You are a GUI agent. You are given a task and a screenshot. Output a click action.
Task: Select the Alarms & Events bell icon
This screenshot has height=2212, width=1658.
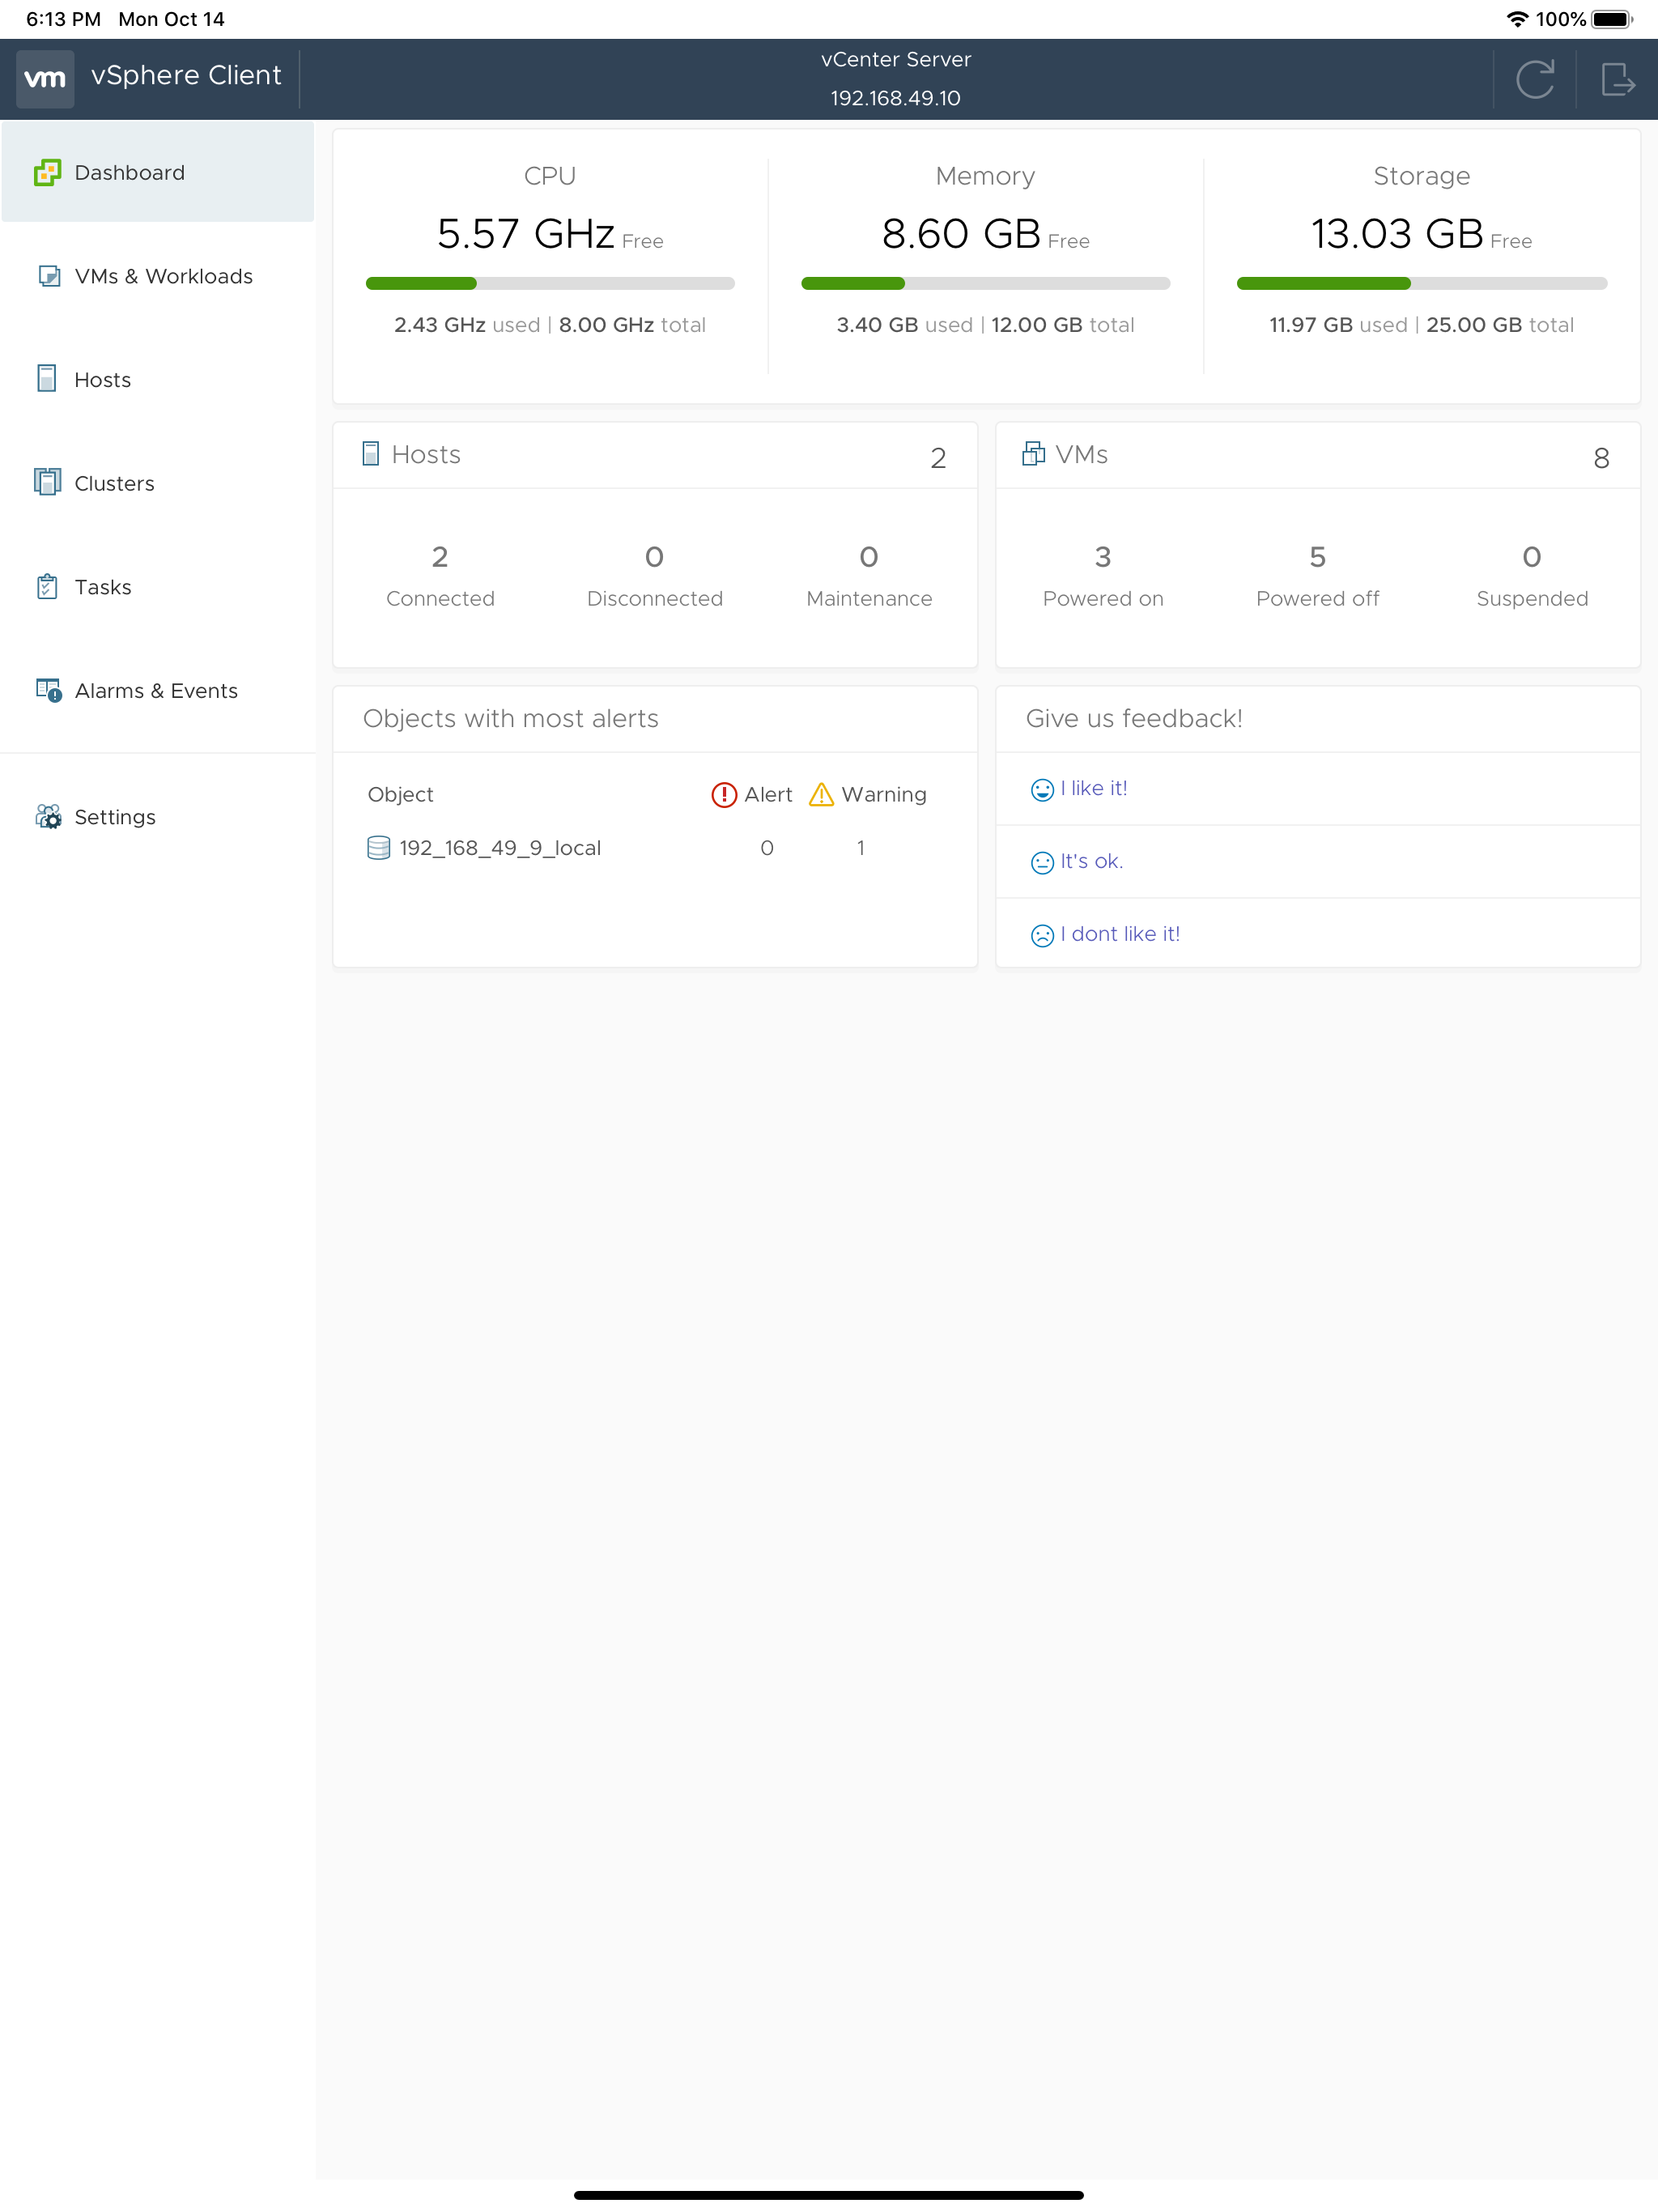(x=47, y=690)
